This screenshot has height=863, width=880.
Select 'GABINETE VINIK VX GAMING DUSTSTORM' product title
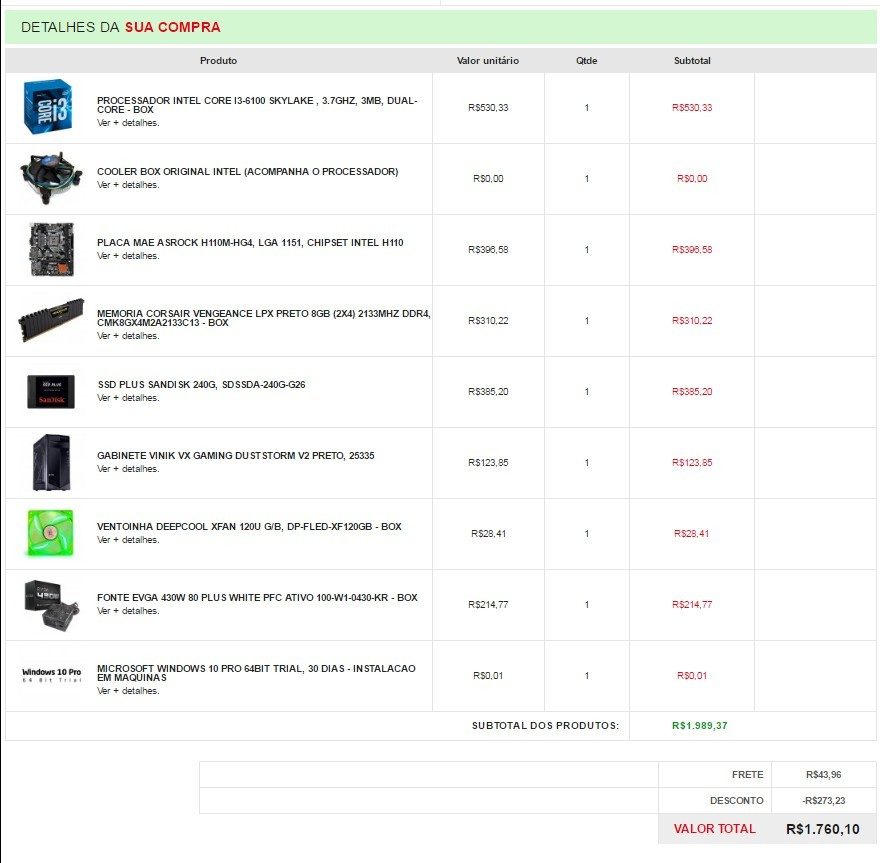click(236, 456)
